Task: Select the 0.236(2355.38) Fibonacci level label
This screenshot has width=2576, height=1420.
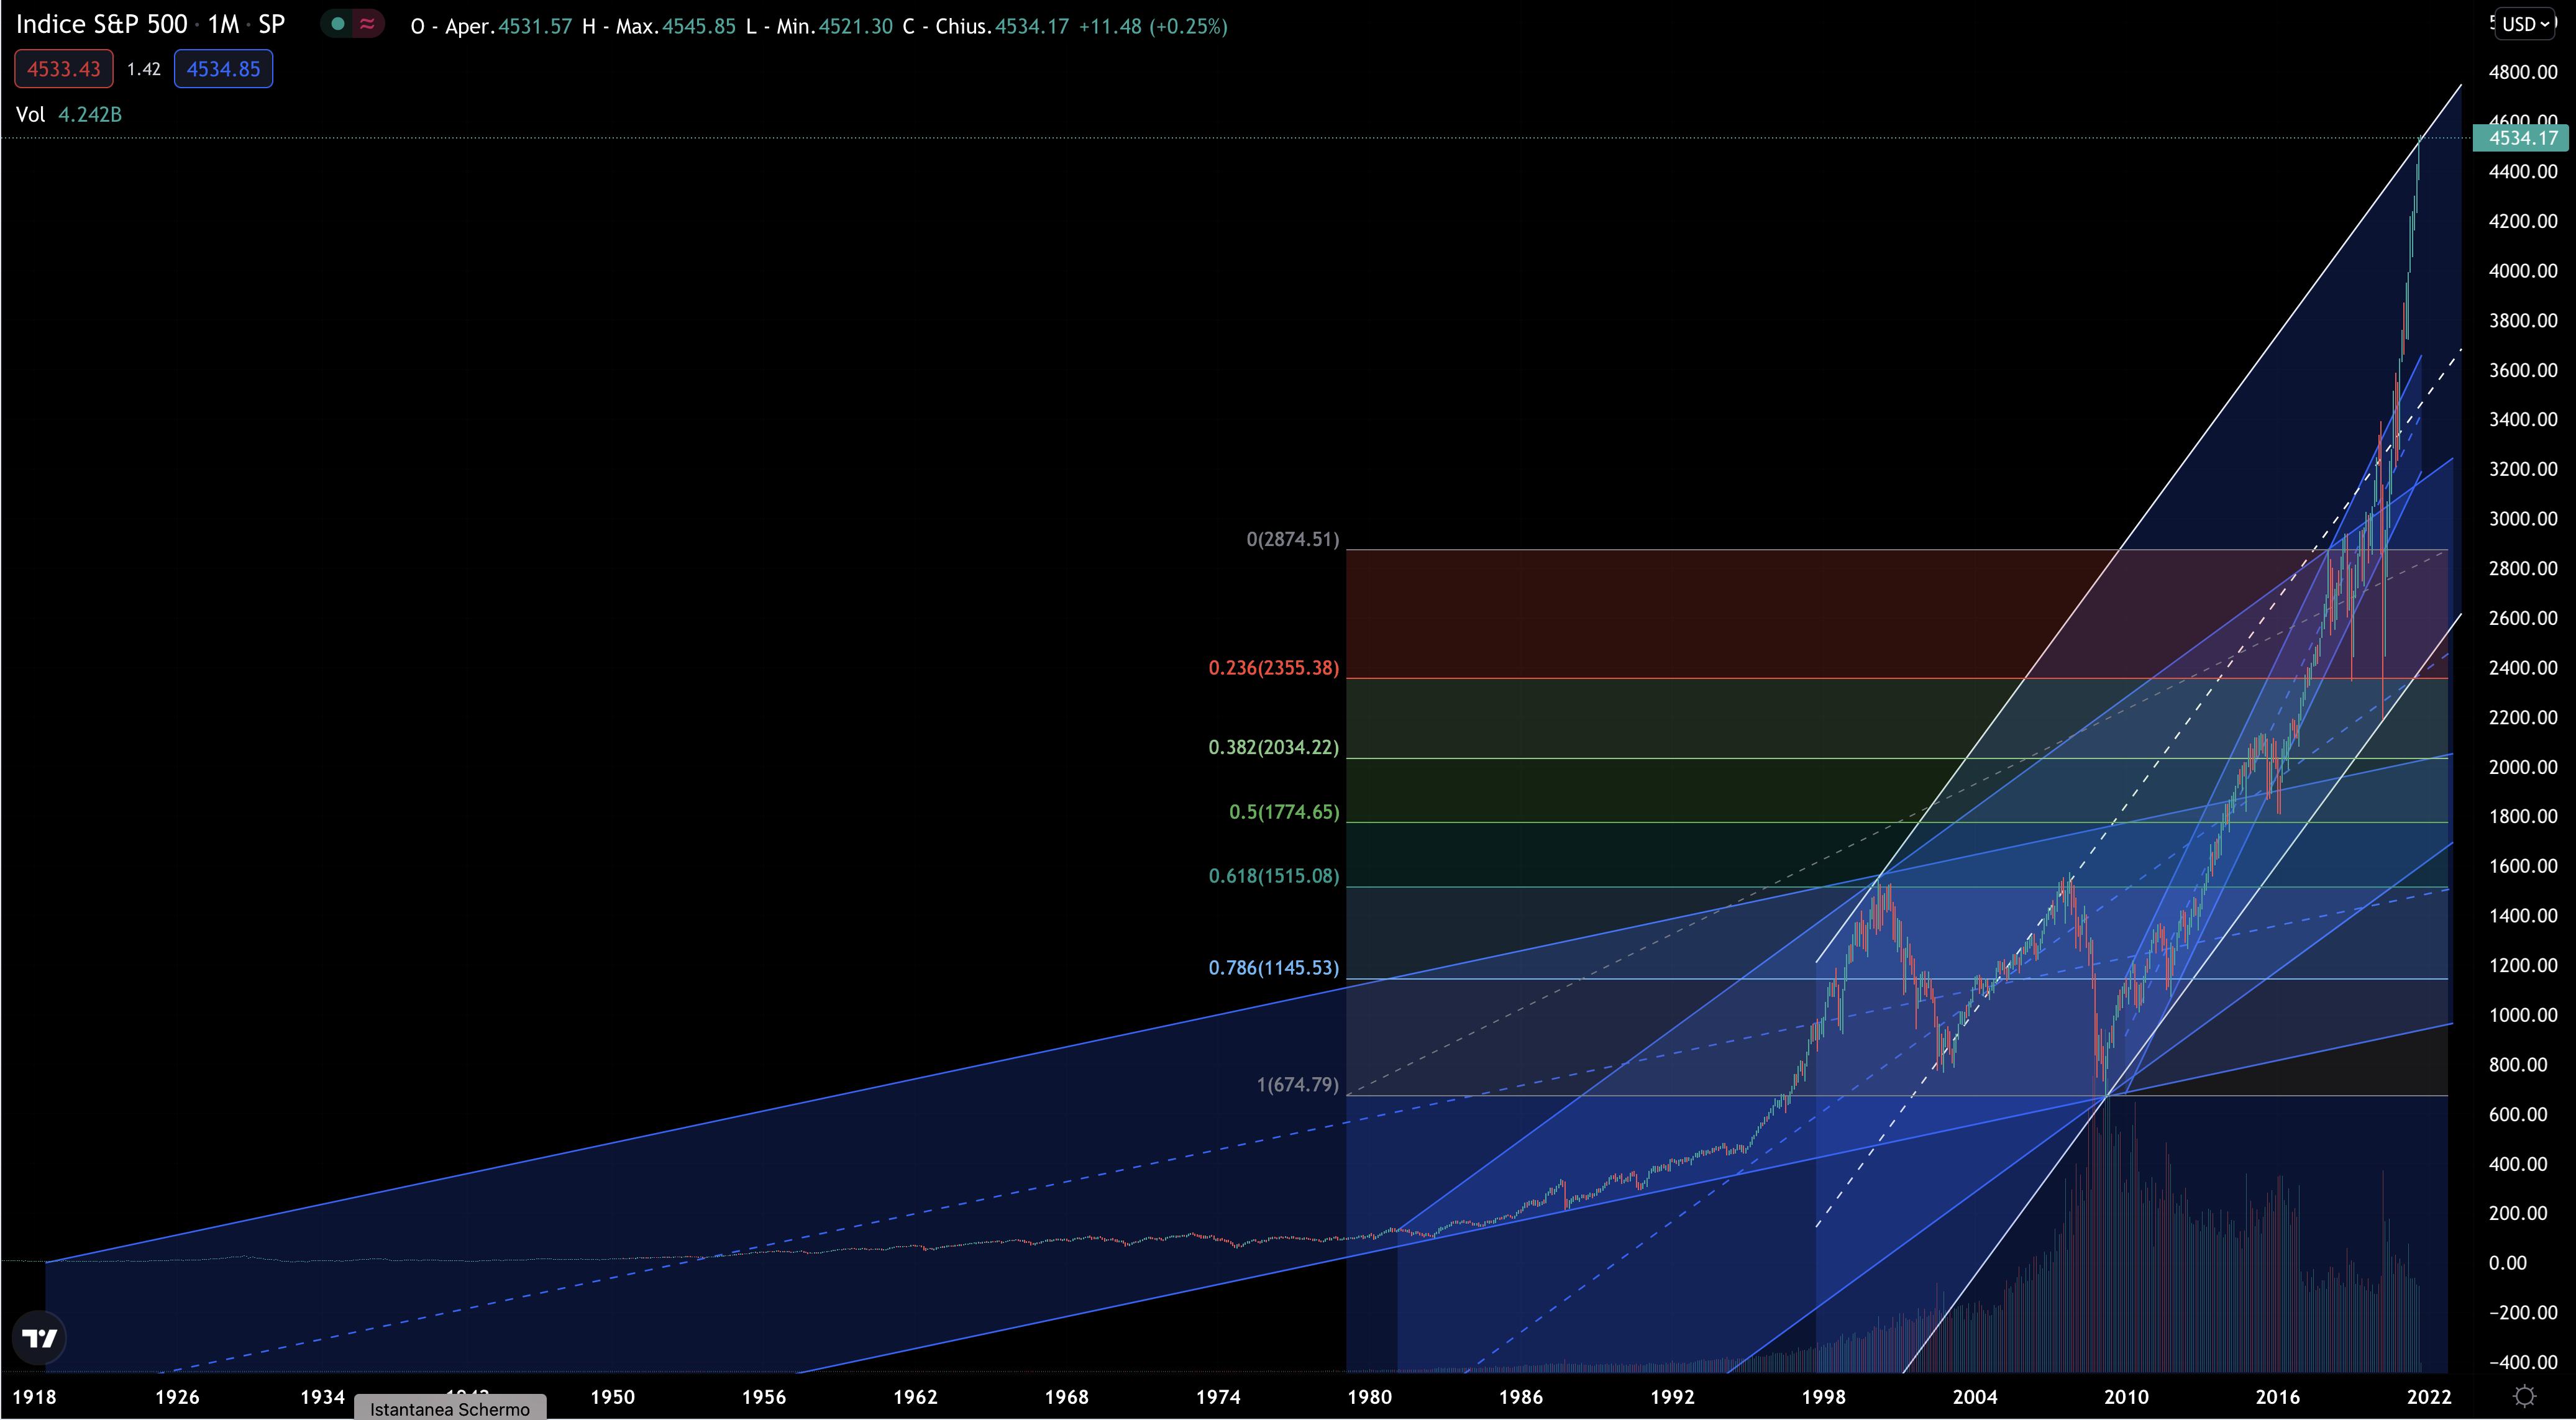Action: (x=1273, y=667)
